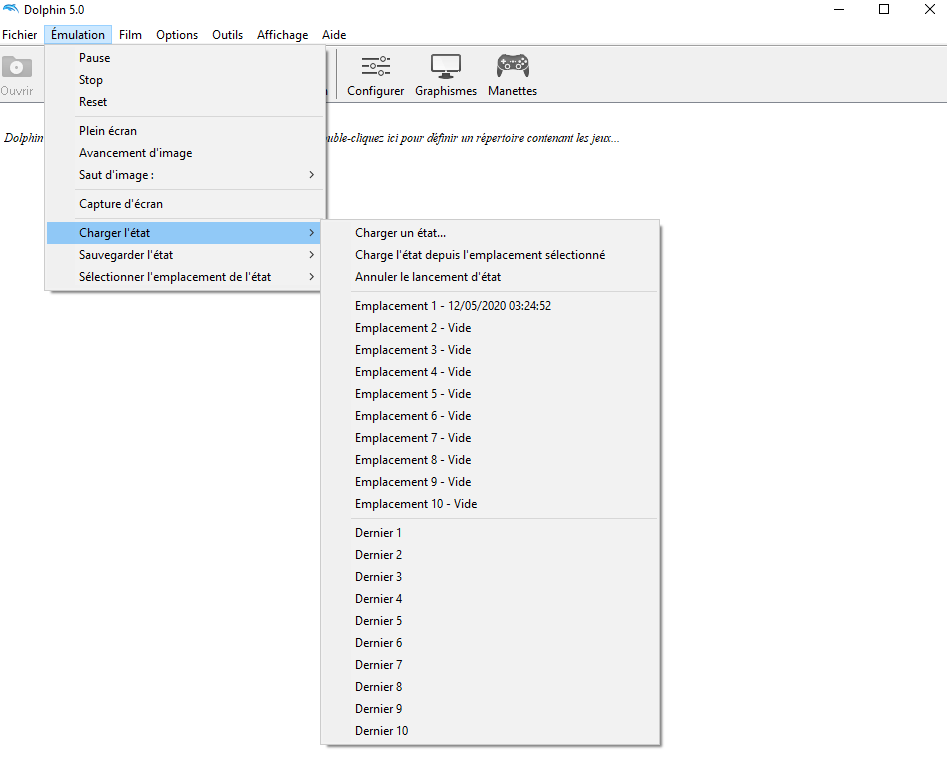Screen dimensions: 948x762
Task: Load Emplacement 6 - Vide
Action: coord(490,415)
